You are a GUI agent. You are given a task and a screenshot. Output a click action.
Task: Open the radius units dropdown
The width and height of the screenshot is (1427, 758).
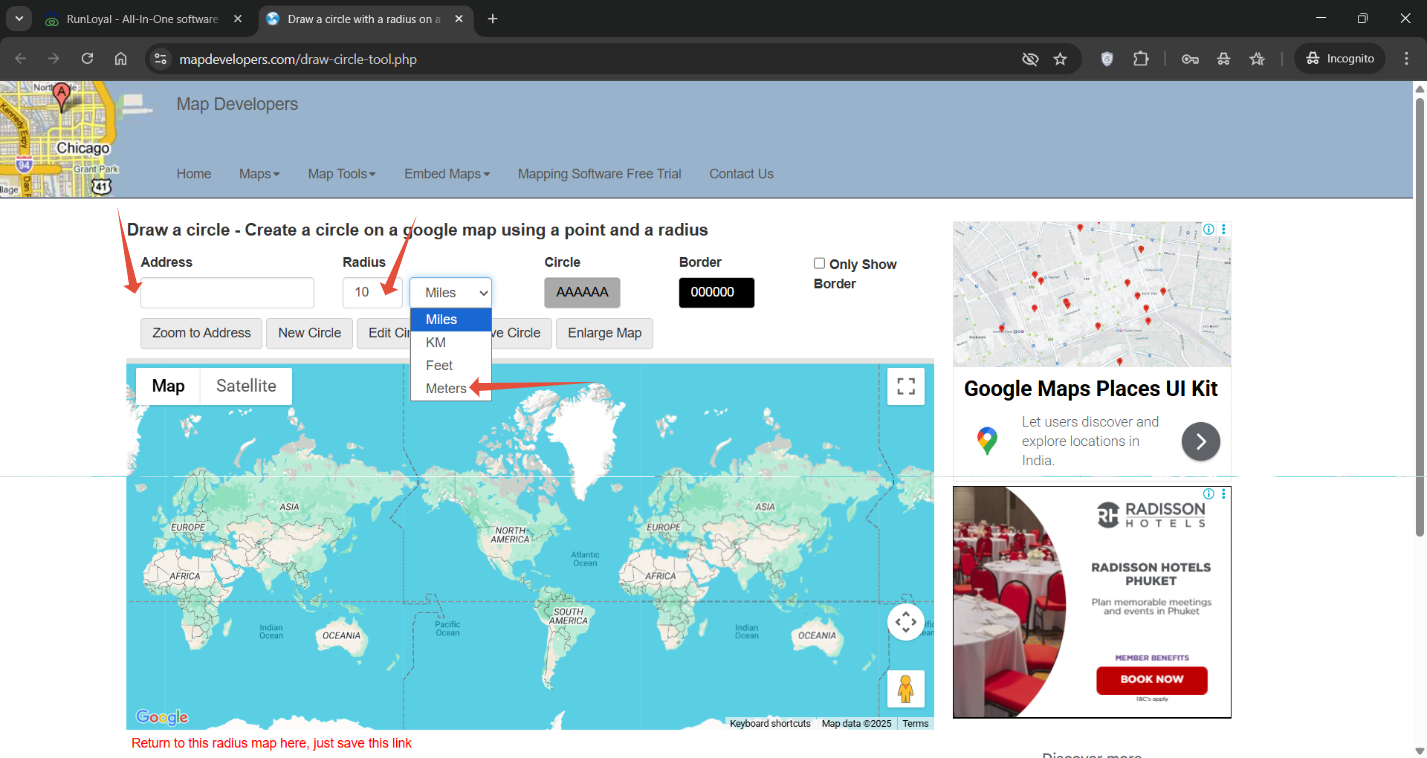pyautogui.click(x=450, y=292)
